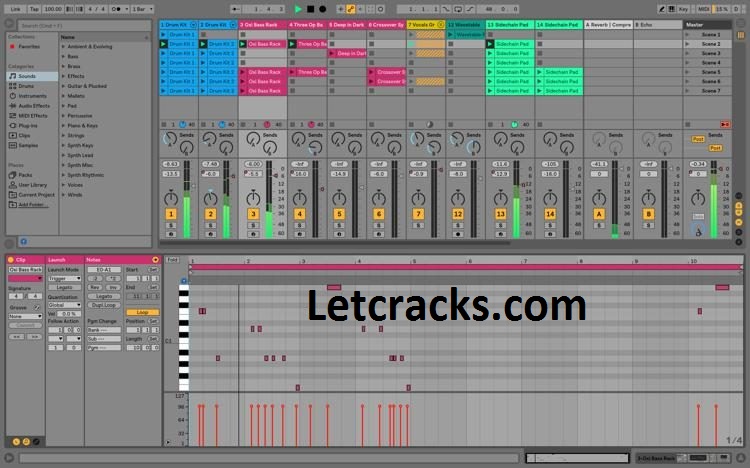Viewport: 750px width, 468px height.
Task: Open the Audio Effects category
Action: click(x=33, y=106)
